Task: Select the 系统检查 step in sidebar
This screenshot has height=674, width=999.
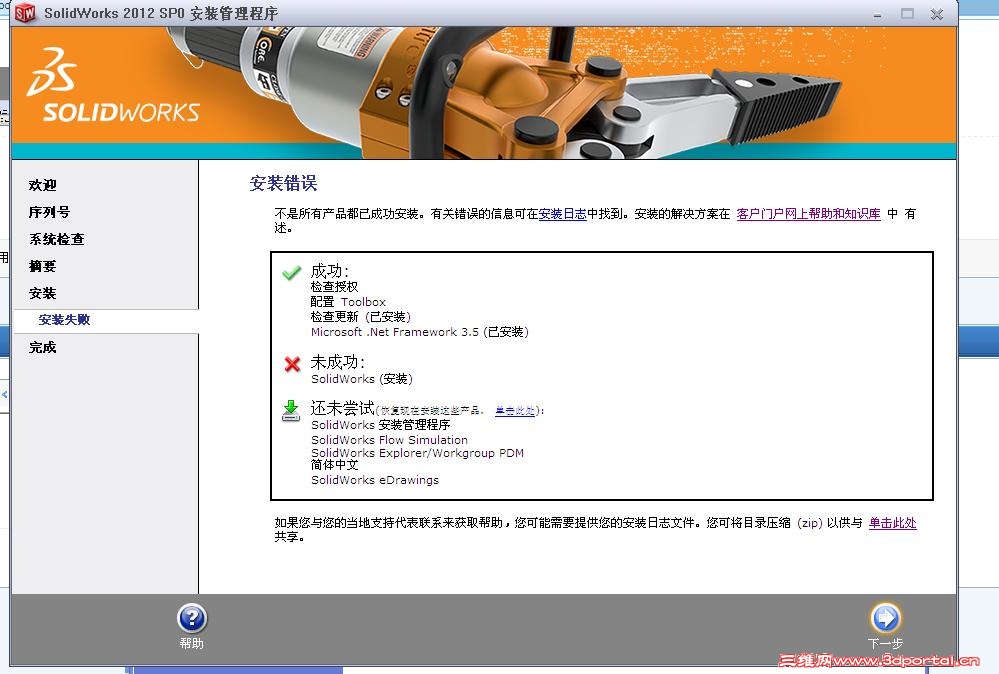Action: click(57, 240)
